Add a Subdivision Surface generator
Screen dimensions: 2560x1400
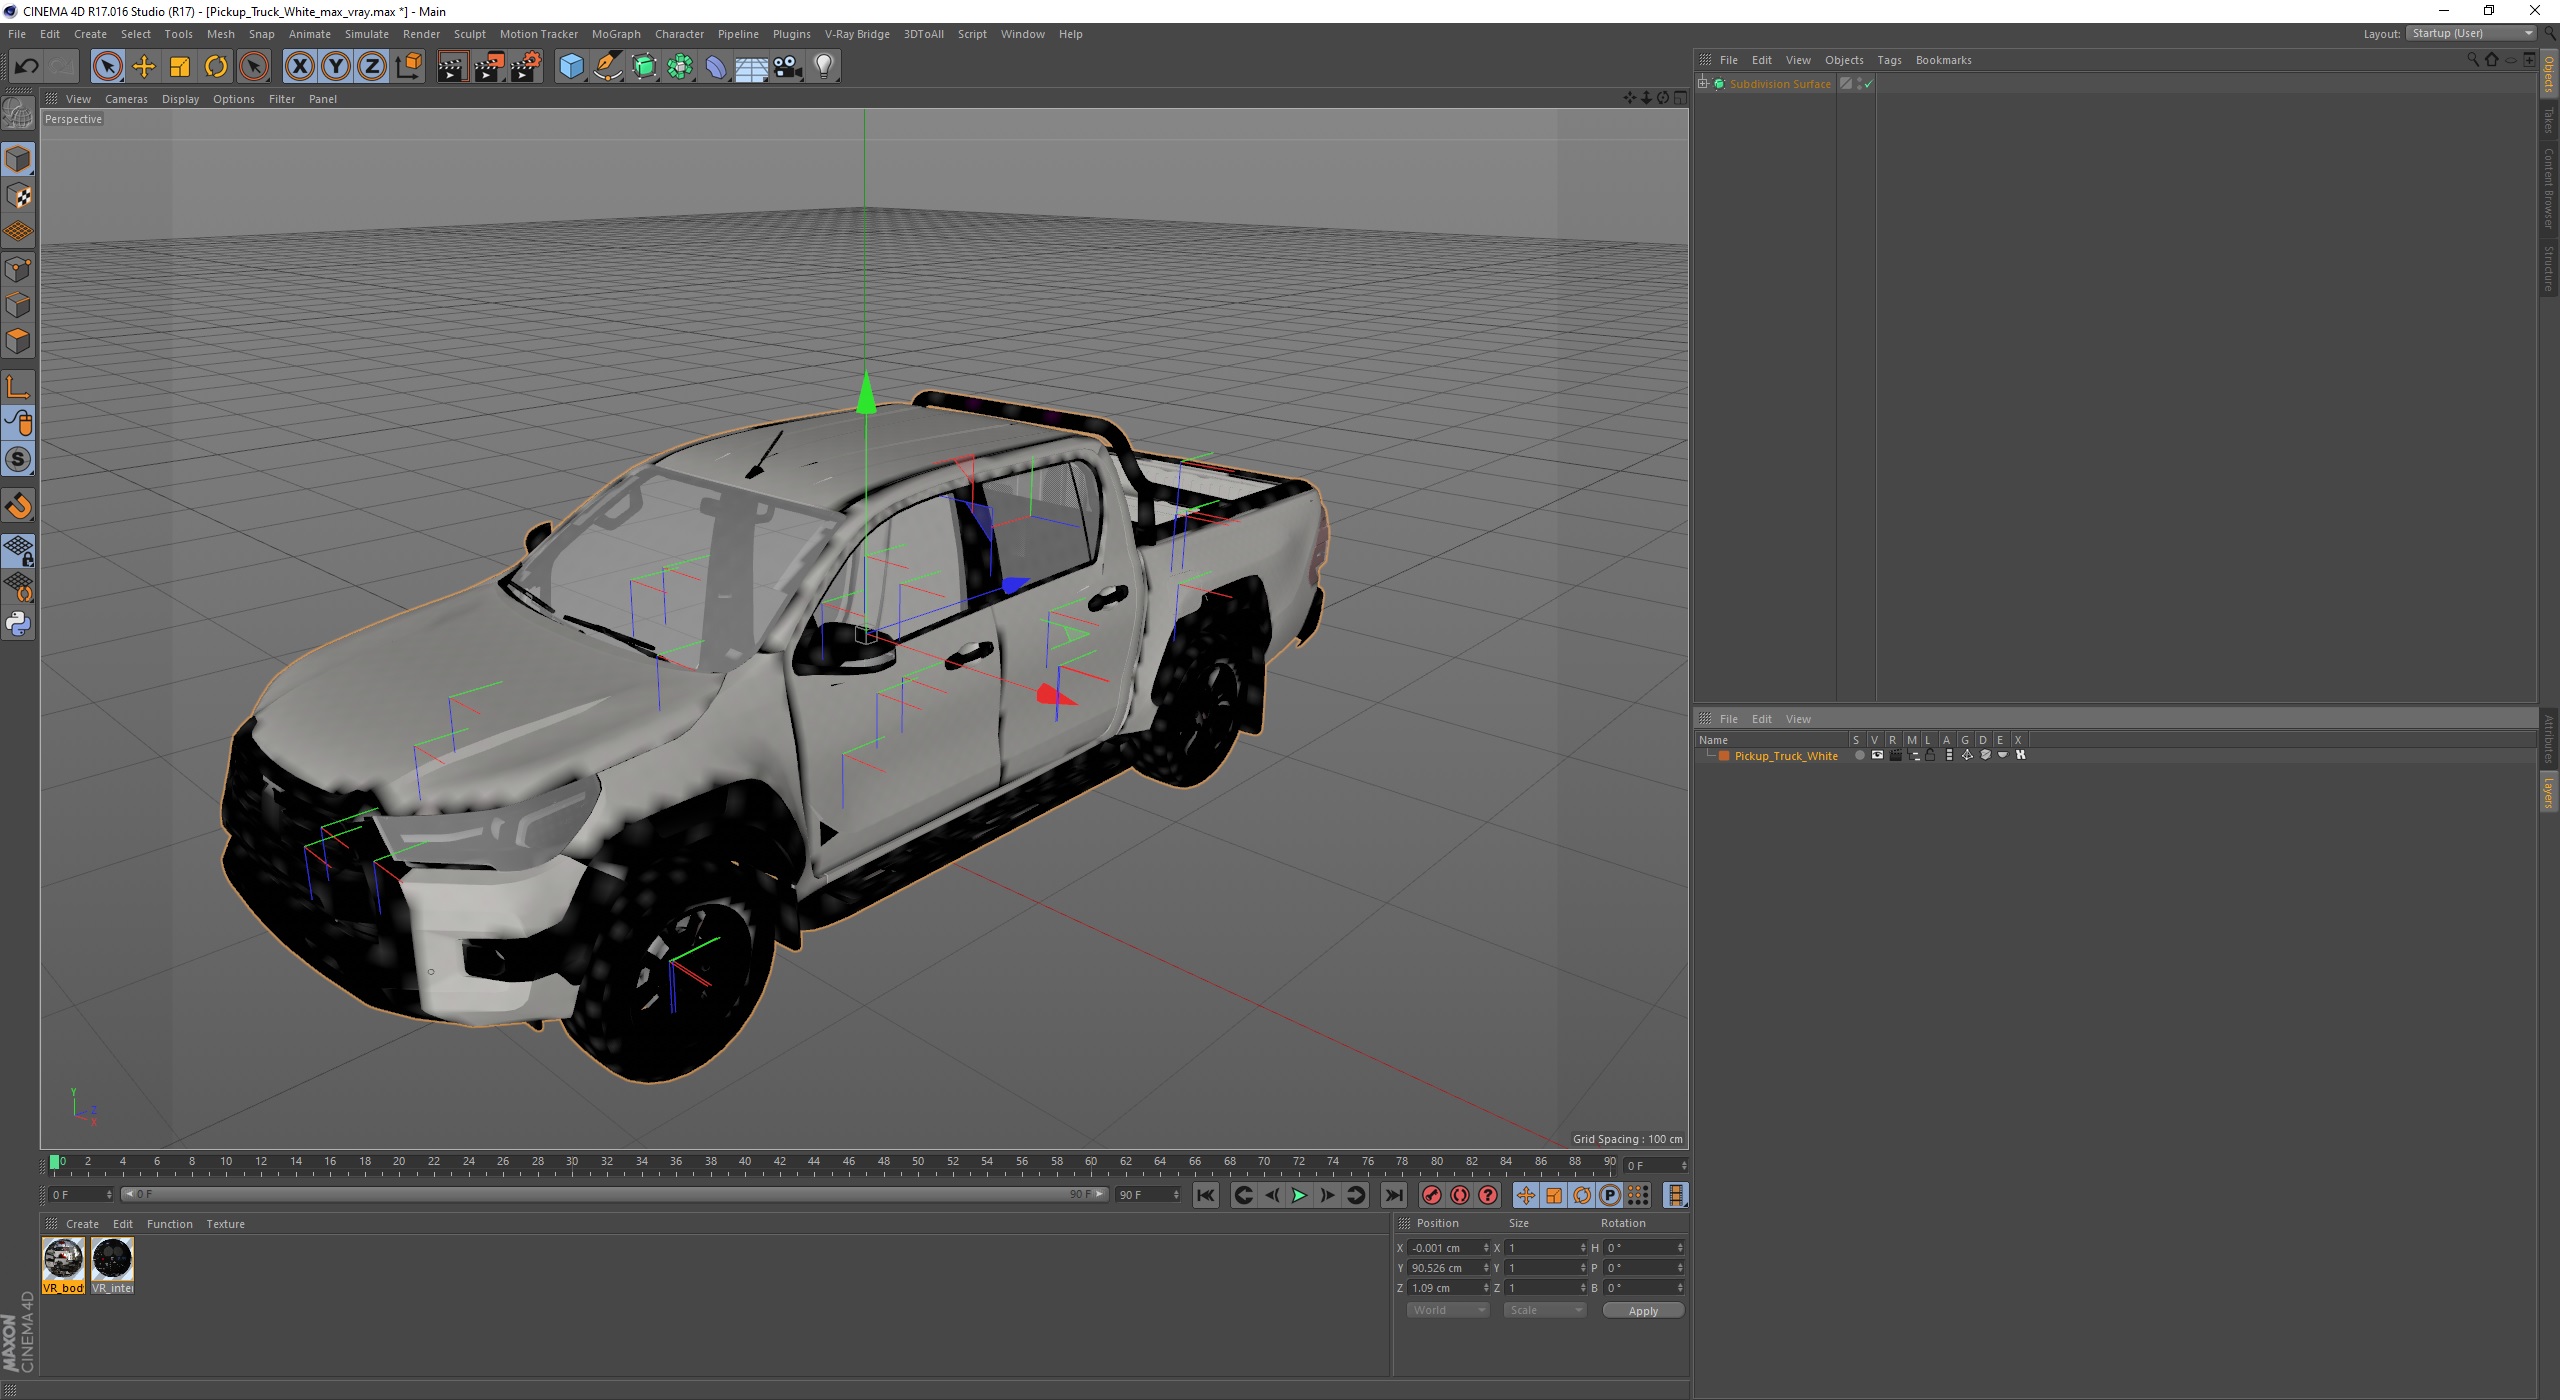click(x=644, y=67)
